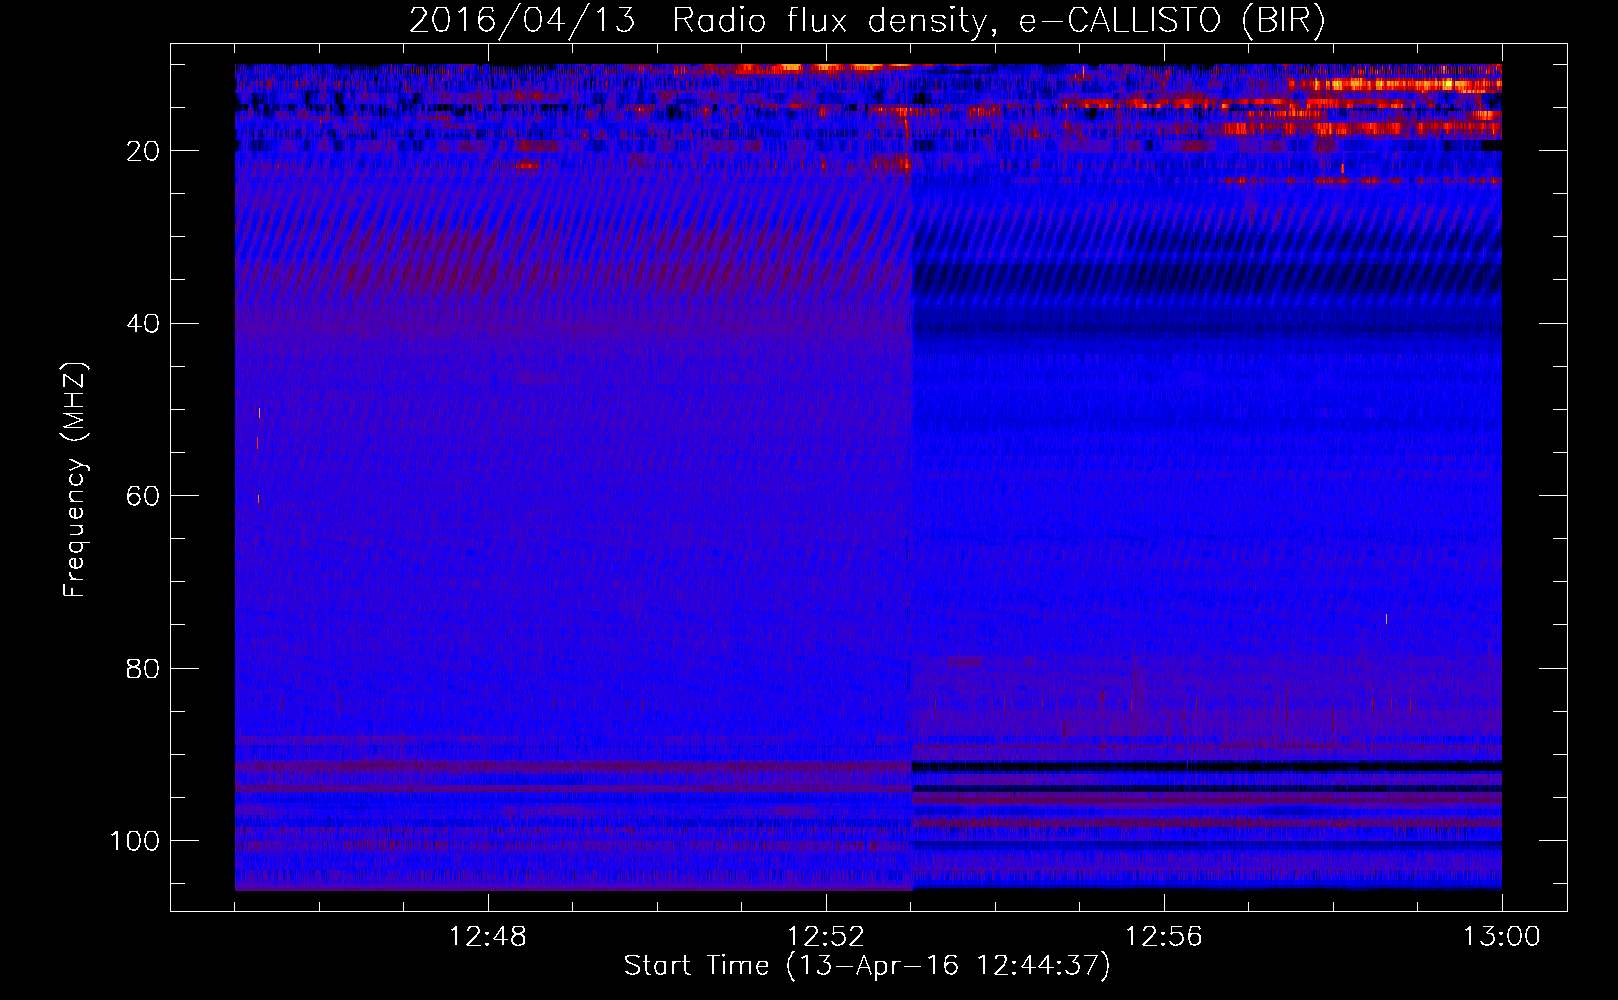Click the 60 MHz frequency tick label
Image resolution: width=1618 pixels, height=1000 pixels.
144,496
